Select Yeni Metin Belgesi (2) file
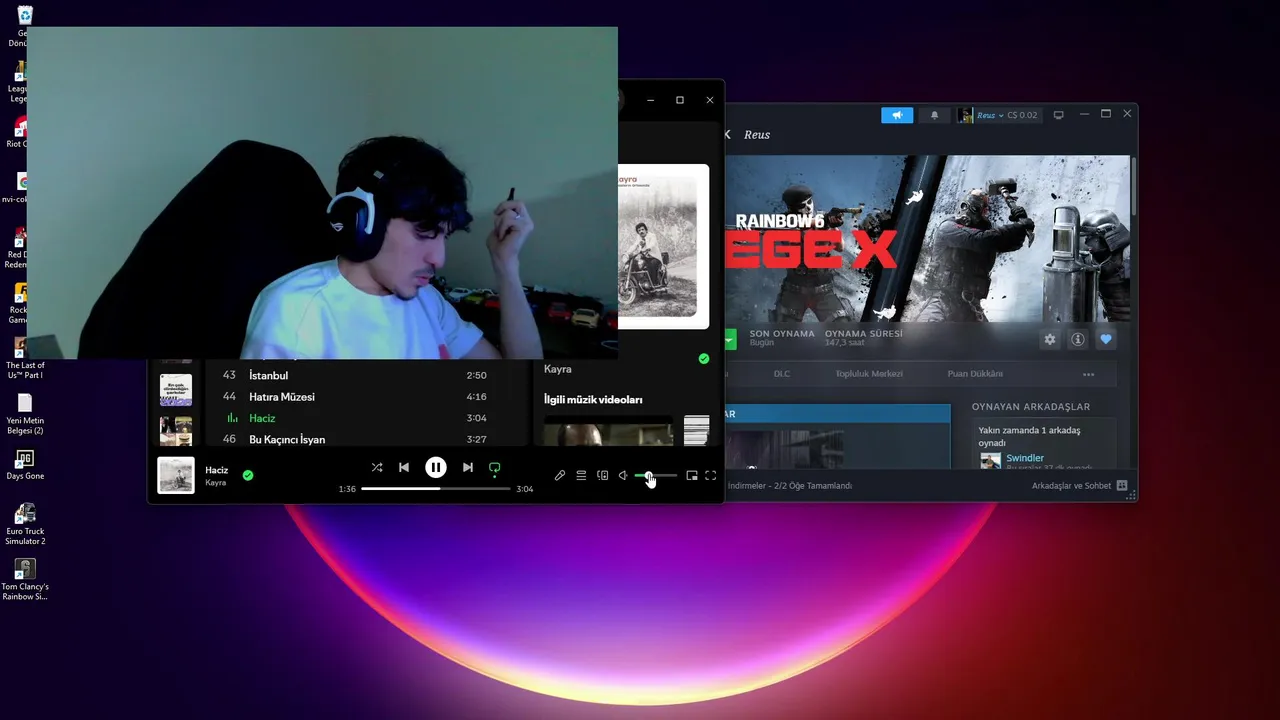 pyautogui.click(x=25, y=413)
